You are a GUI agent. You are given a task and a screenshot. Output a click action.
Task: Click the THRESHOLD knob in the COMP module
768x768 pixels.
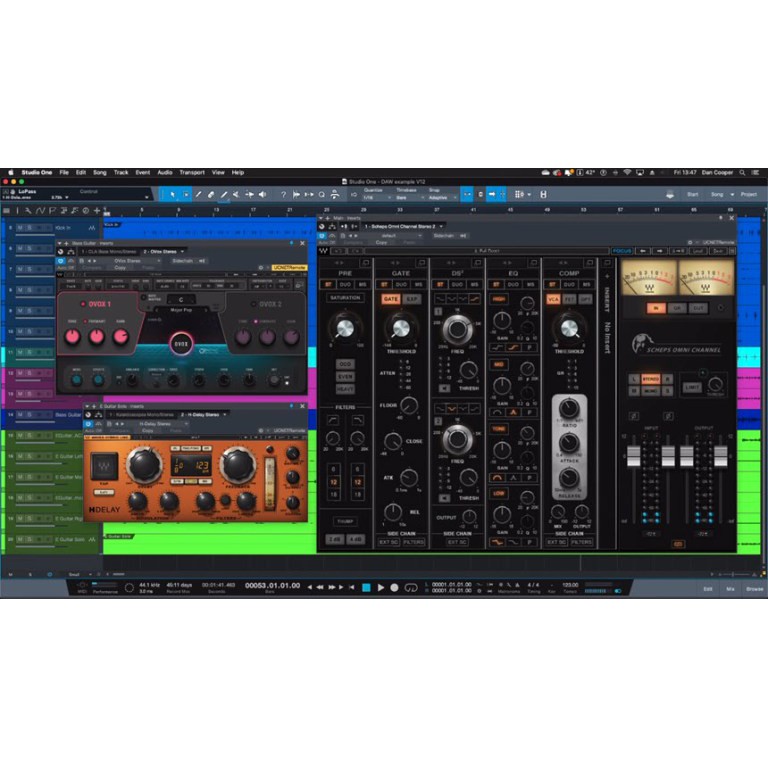coord(569,327)
